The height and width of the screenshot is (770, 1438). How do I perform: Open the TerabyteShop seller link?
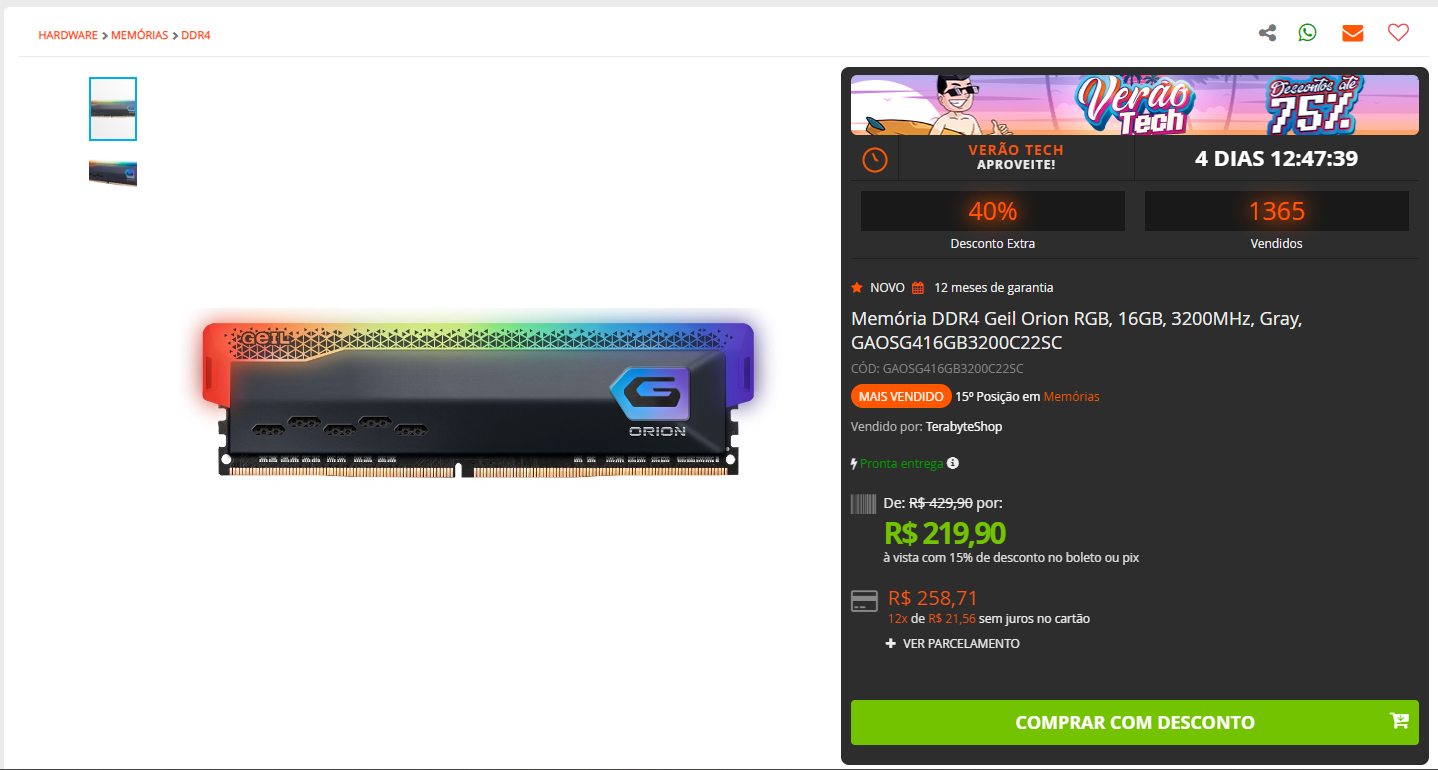[x=964, y=427]
